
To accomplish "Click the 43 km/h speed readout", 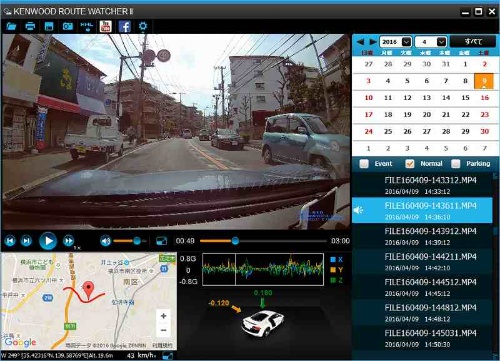I will (x=141, y=355).
